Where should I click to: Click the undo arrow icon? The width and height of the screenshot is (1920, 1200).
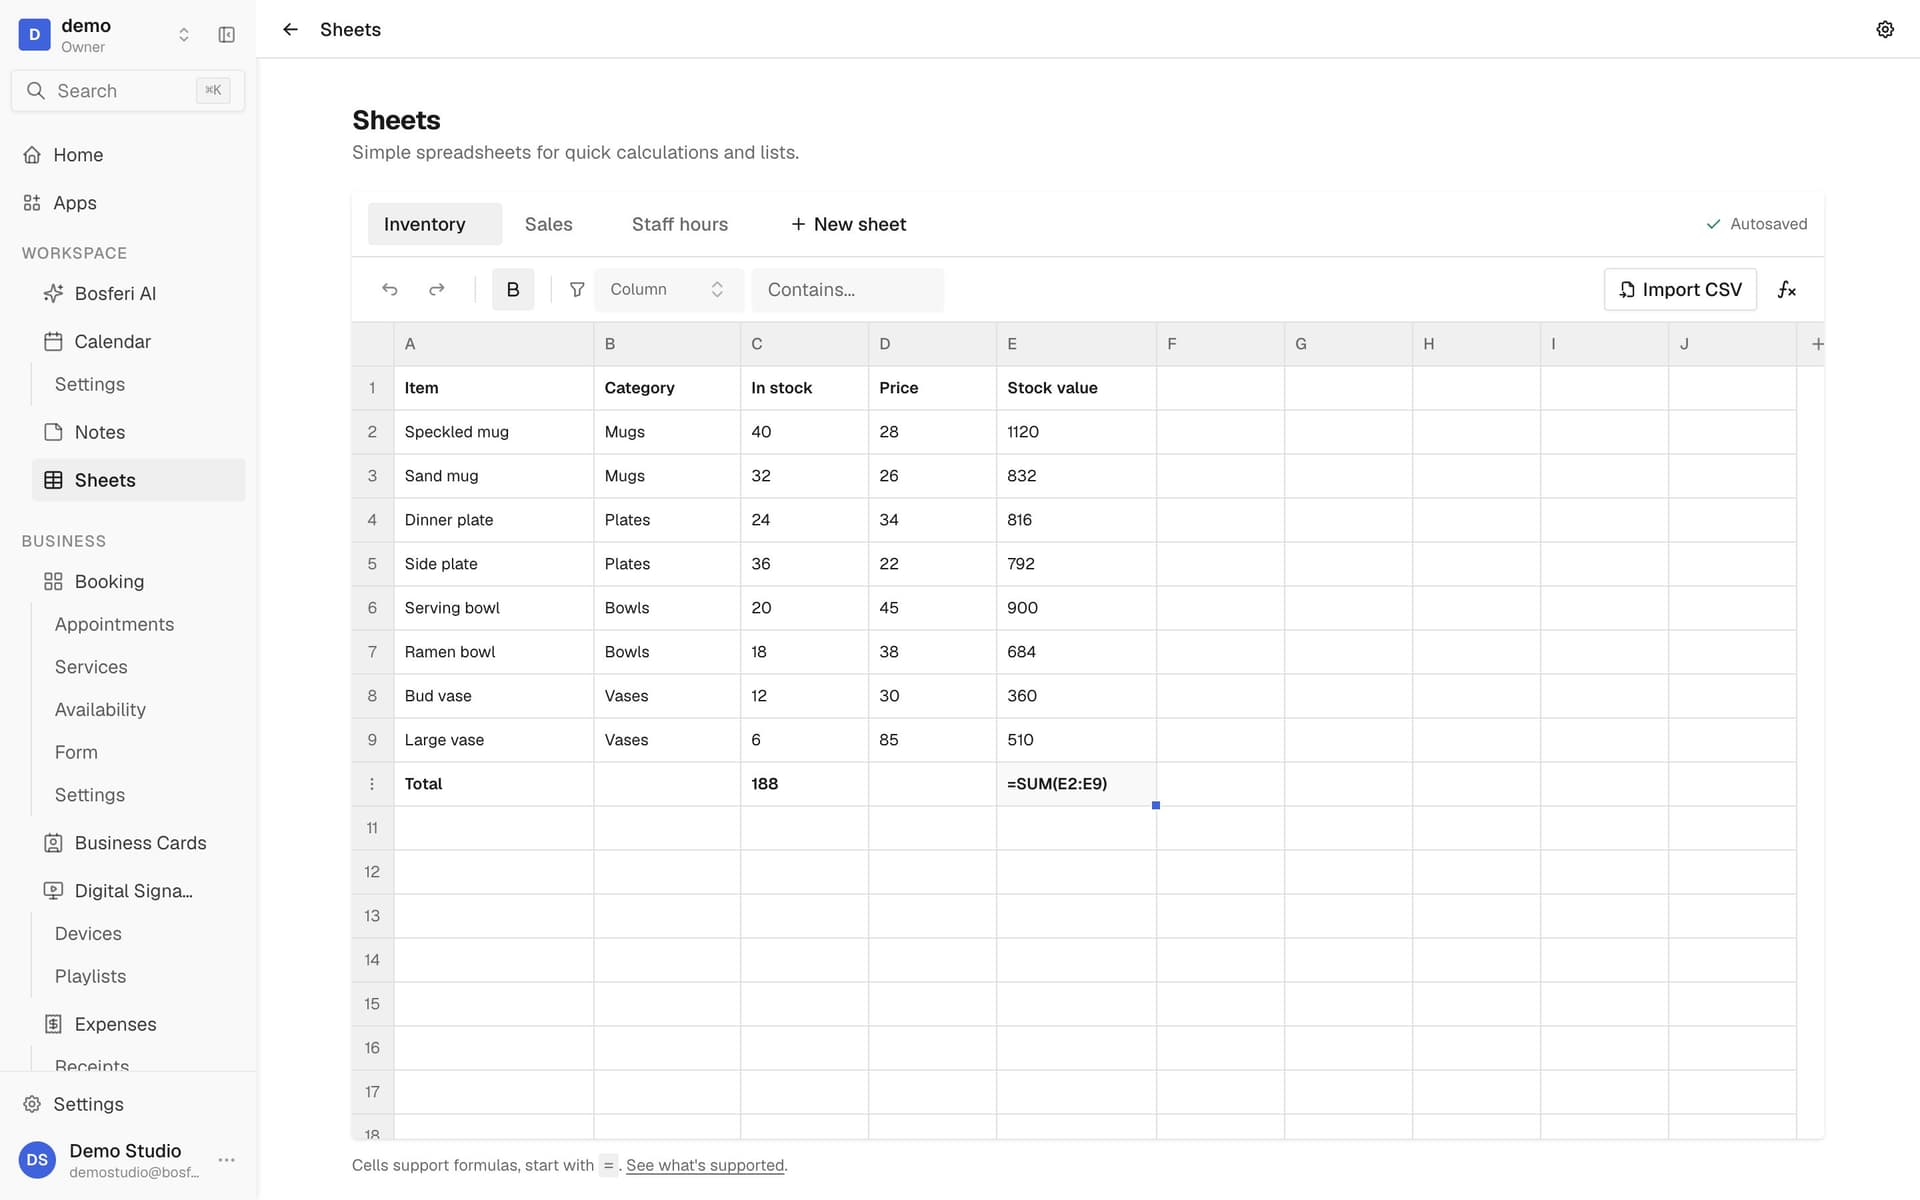tap(390, 290)
